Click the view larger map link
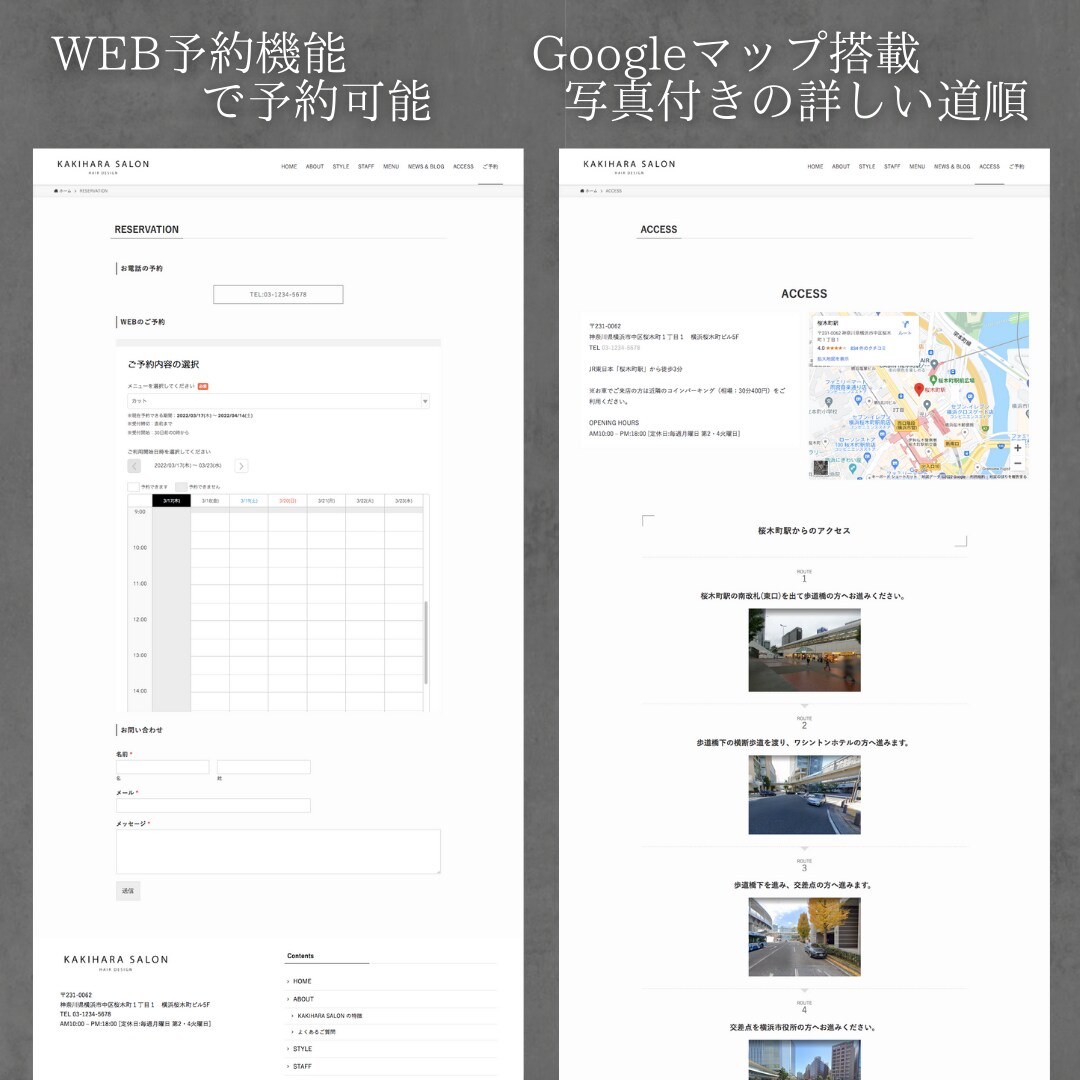Image resolution: width=1080 pixels, height=1080 pixels. click(x=833, y=359)
